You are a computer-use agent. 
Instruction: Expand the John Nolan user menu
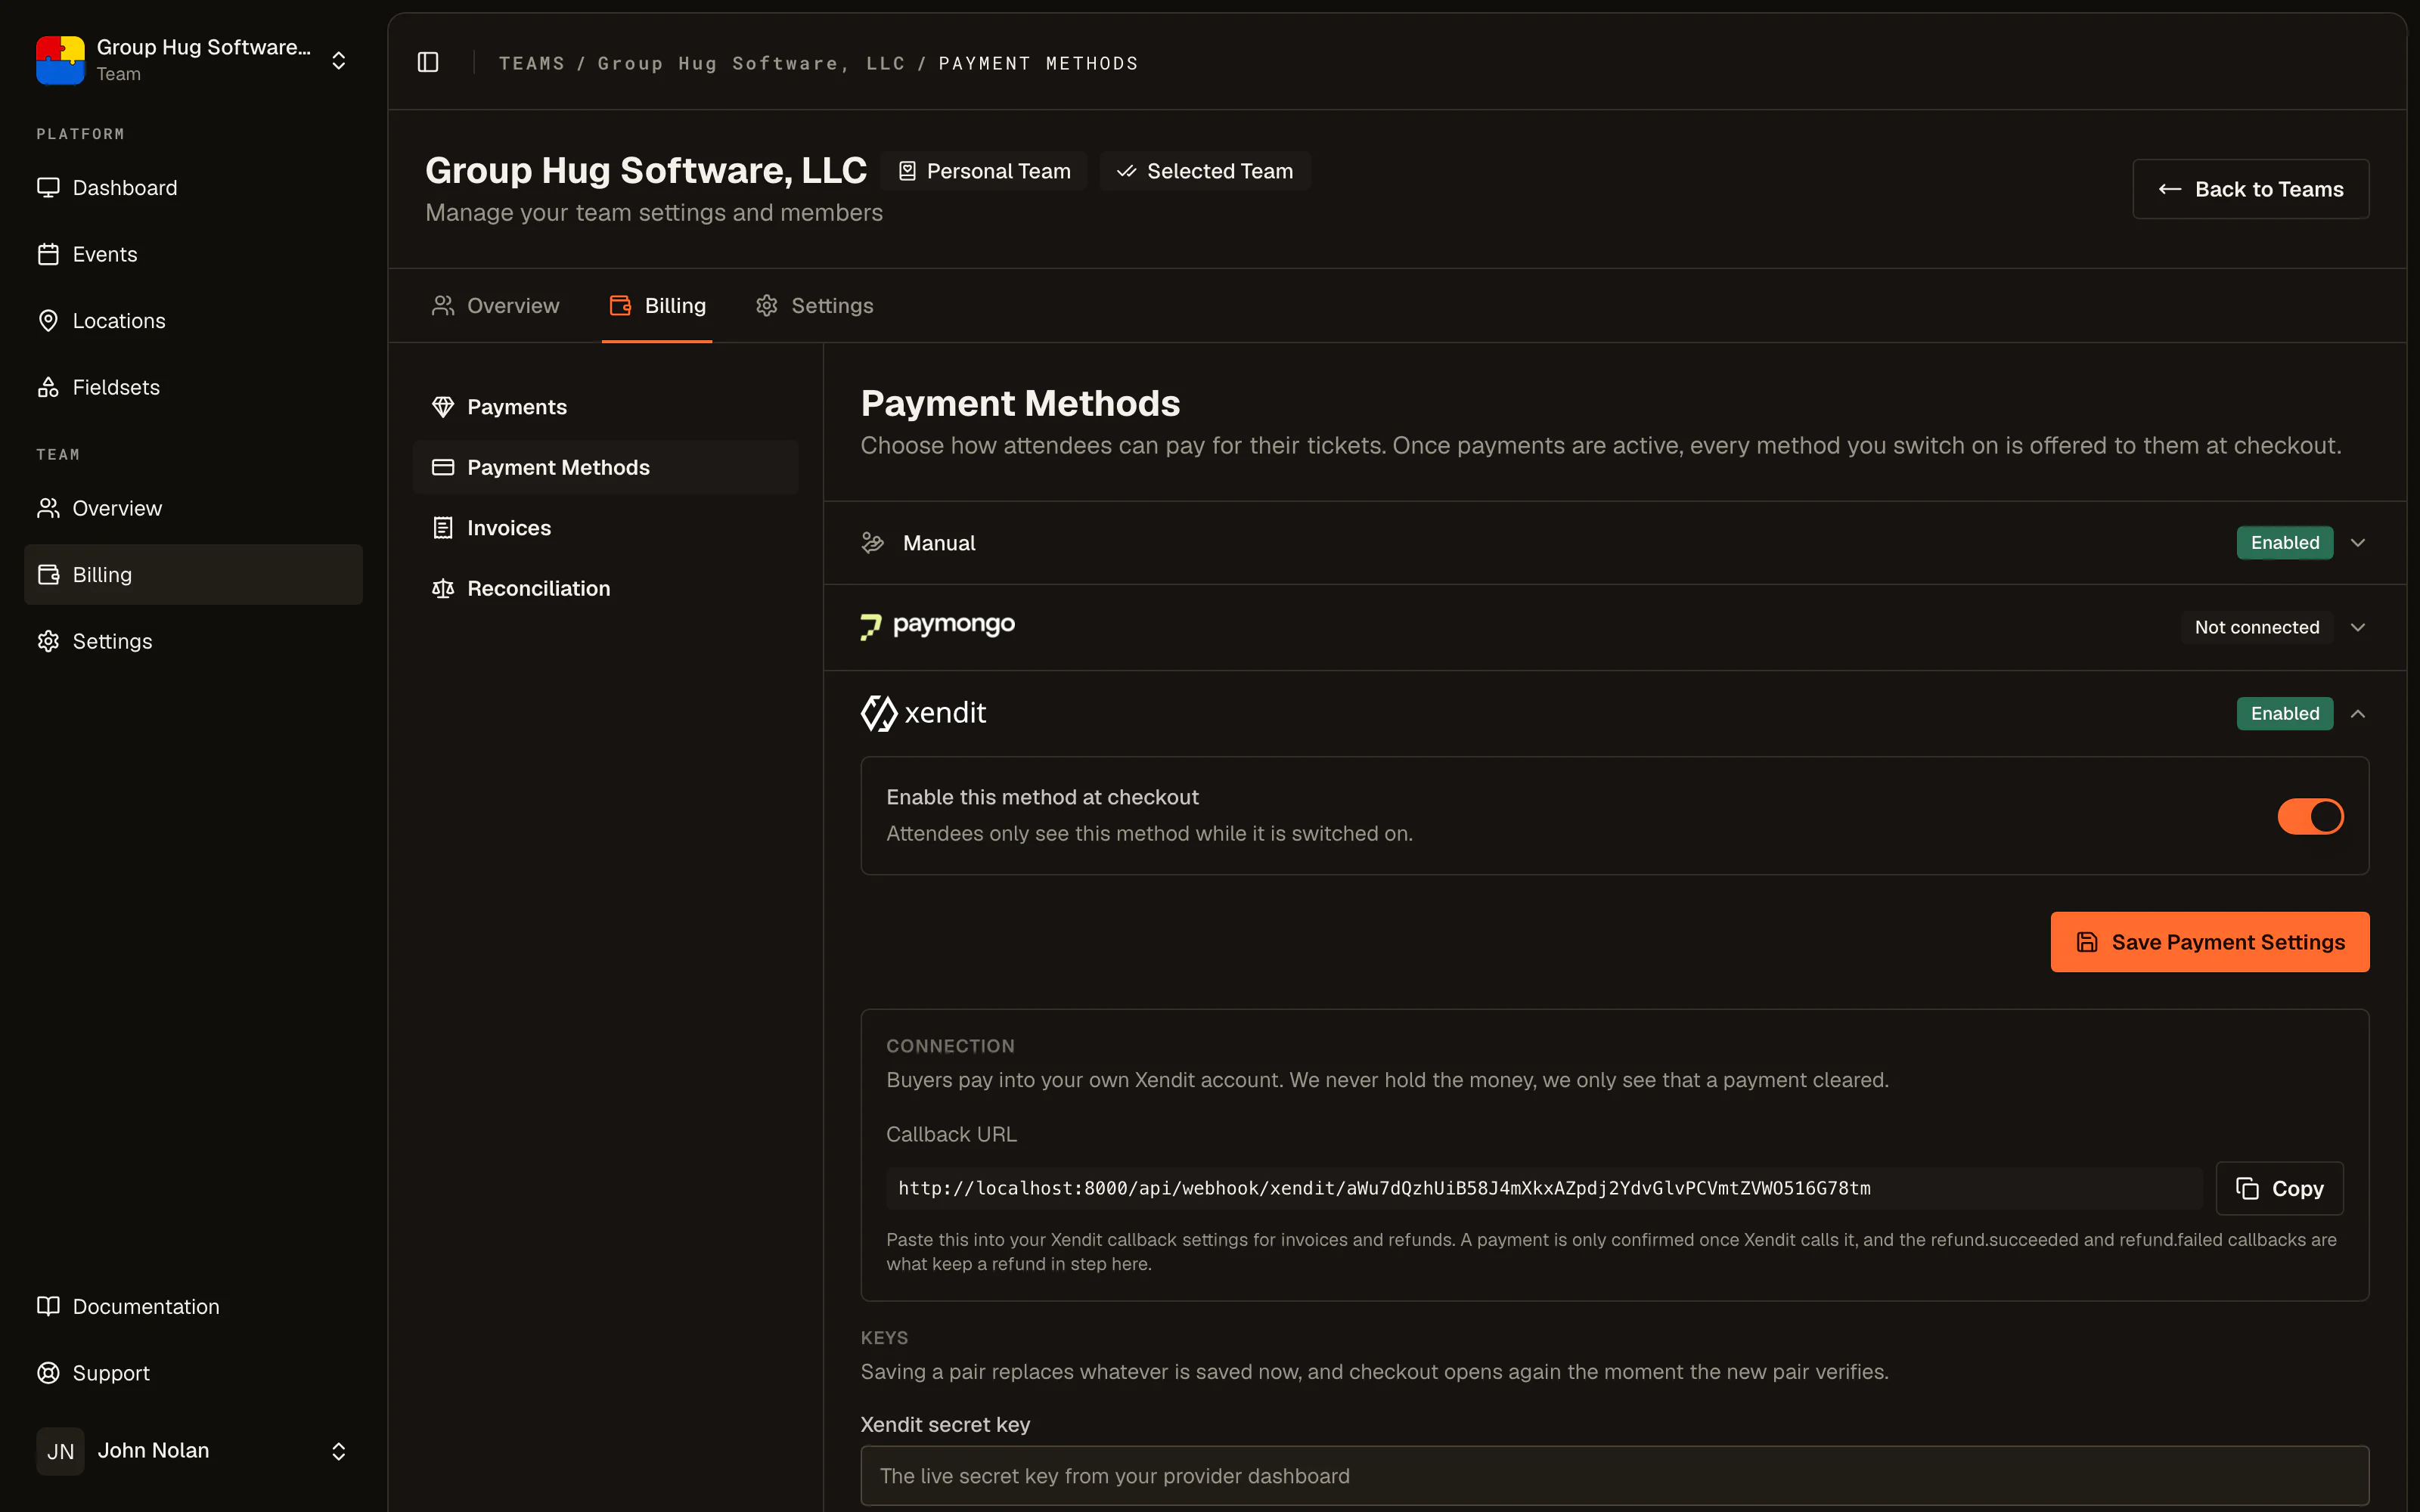click(x=338, y=1451)
